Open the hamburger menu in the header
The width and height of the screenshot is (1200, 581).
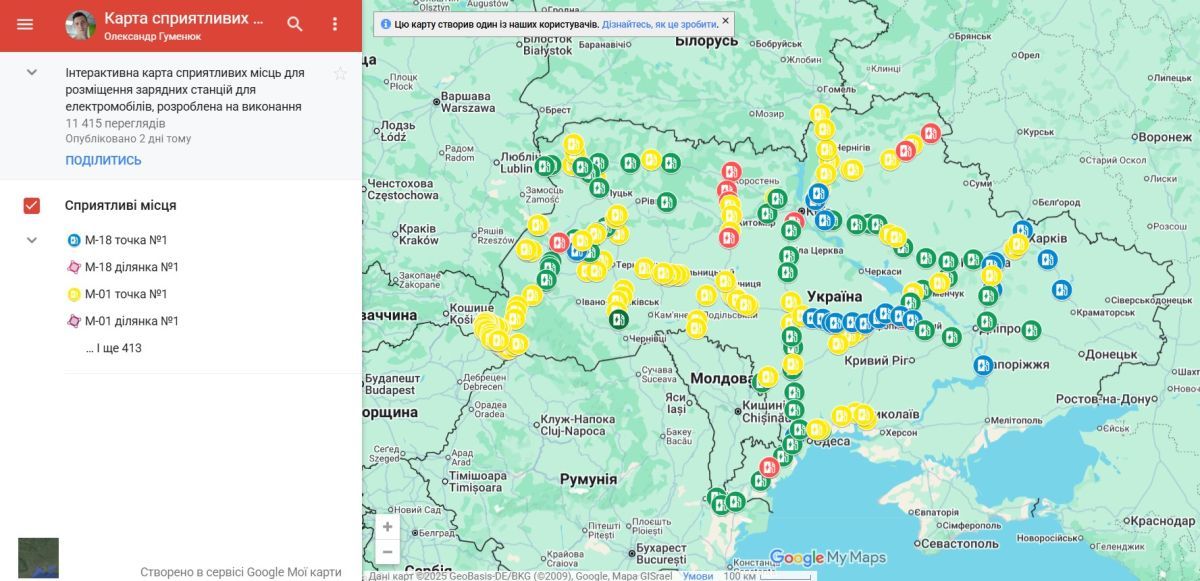point(25,24)
